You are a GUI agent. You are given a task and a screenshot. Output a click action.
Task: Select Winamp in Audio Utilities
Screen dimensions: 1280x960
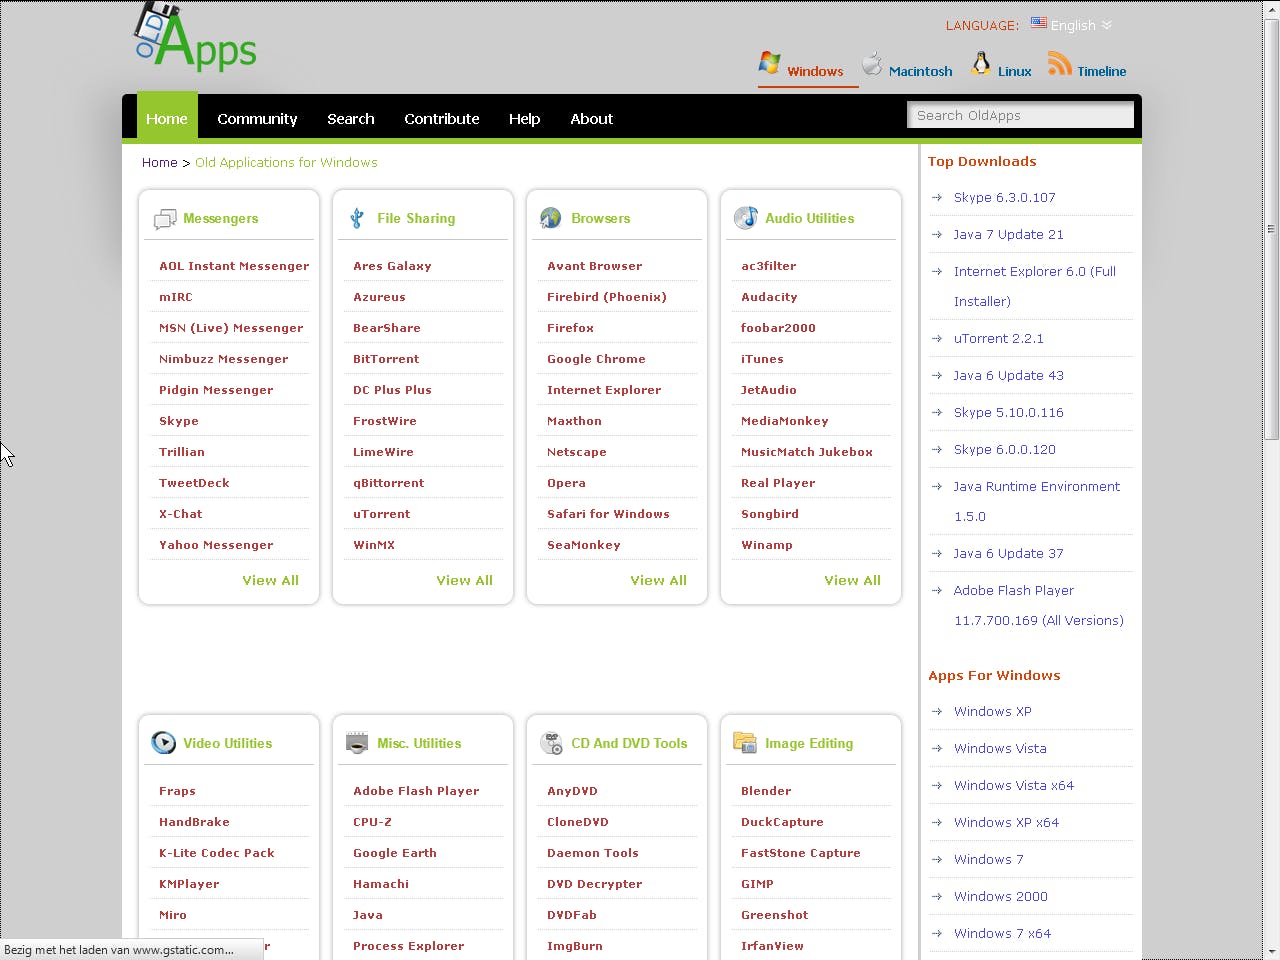pos(767,545)
